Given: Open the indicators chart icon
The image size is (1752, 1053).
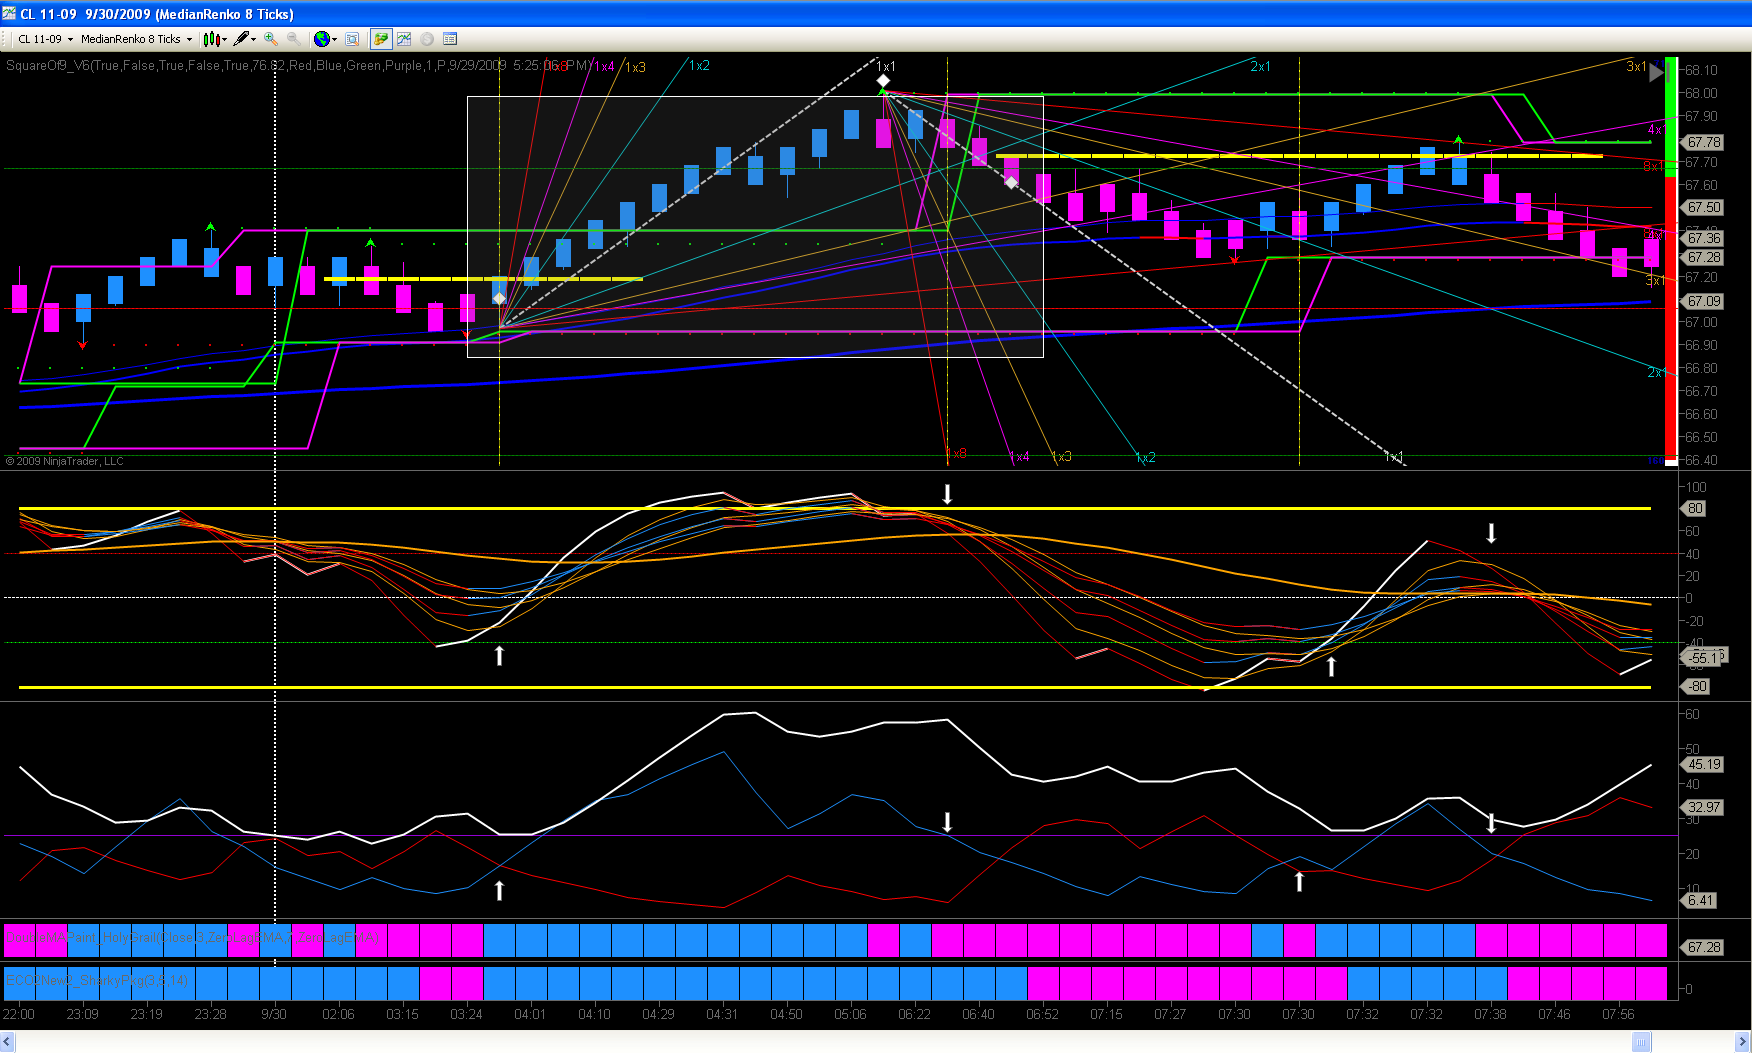Looking at the screenshot, I should point(404,39).
